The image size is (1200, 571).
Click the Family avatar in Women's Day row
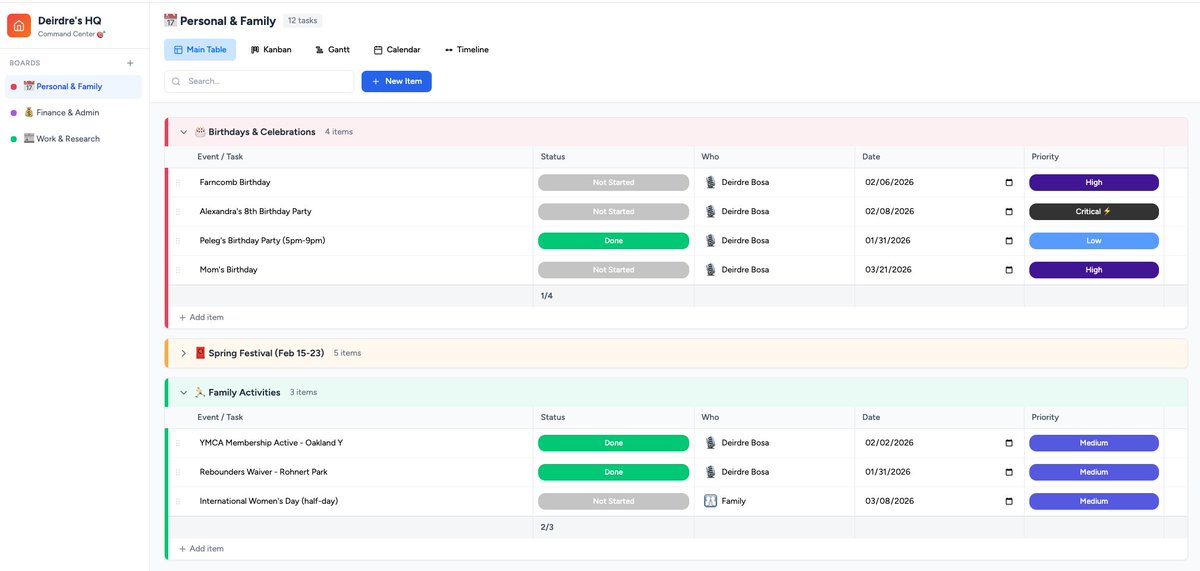[710, 501]
